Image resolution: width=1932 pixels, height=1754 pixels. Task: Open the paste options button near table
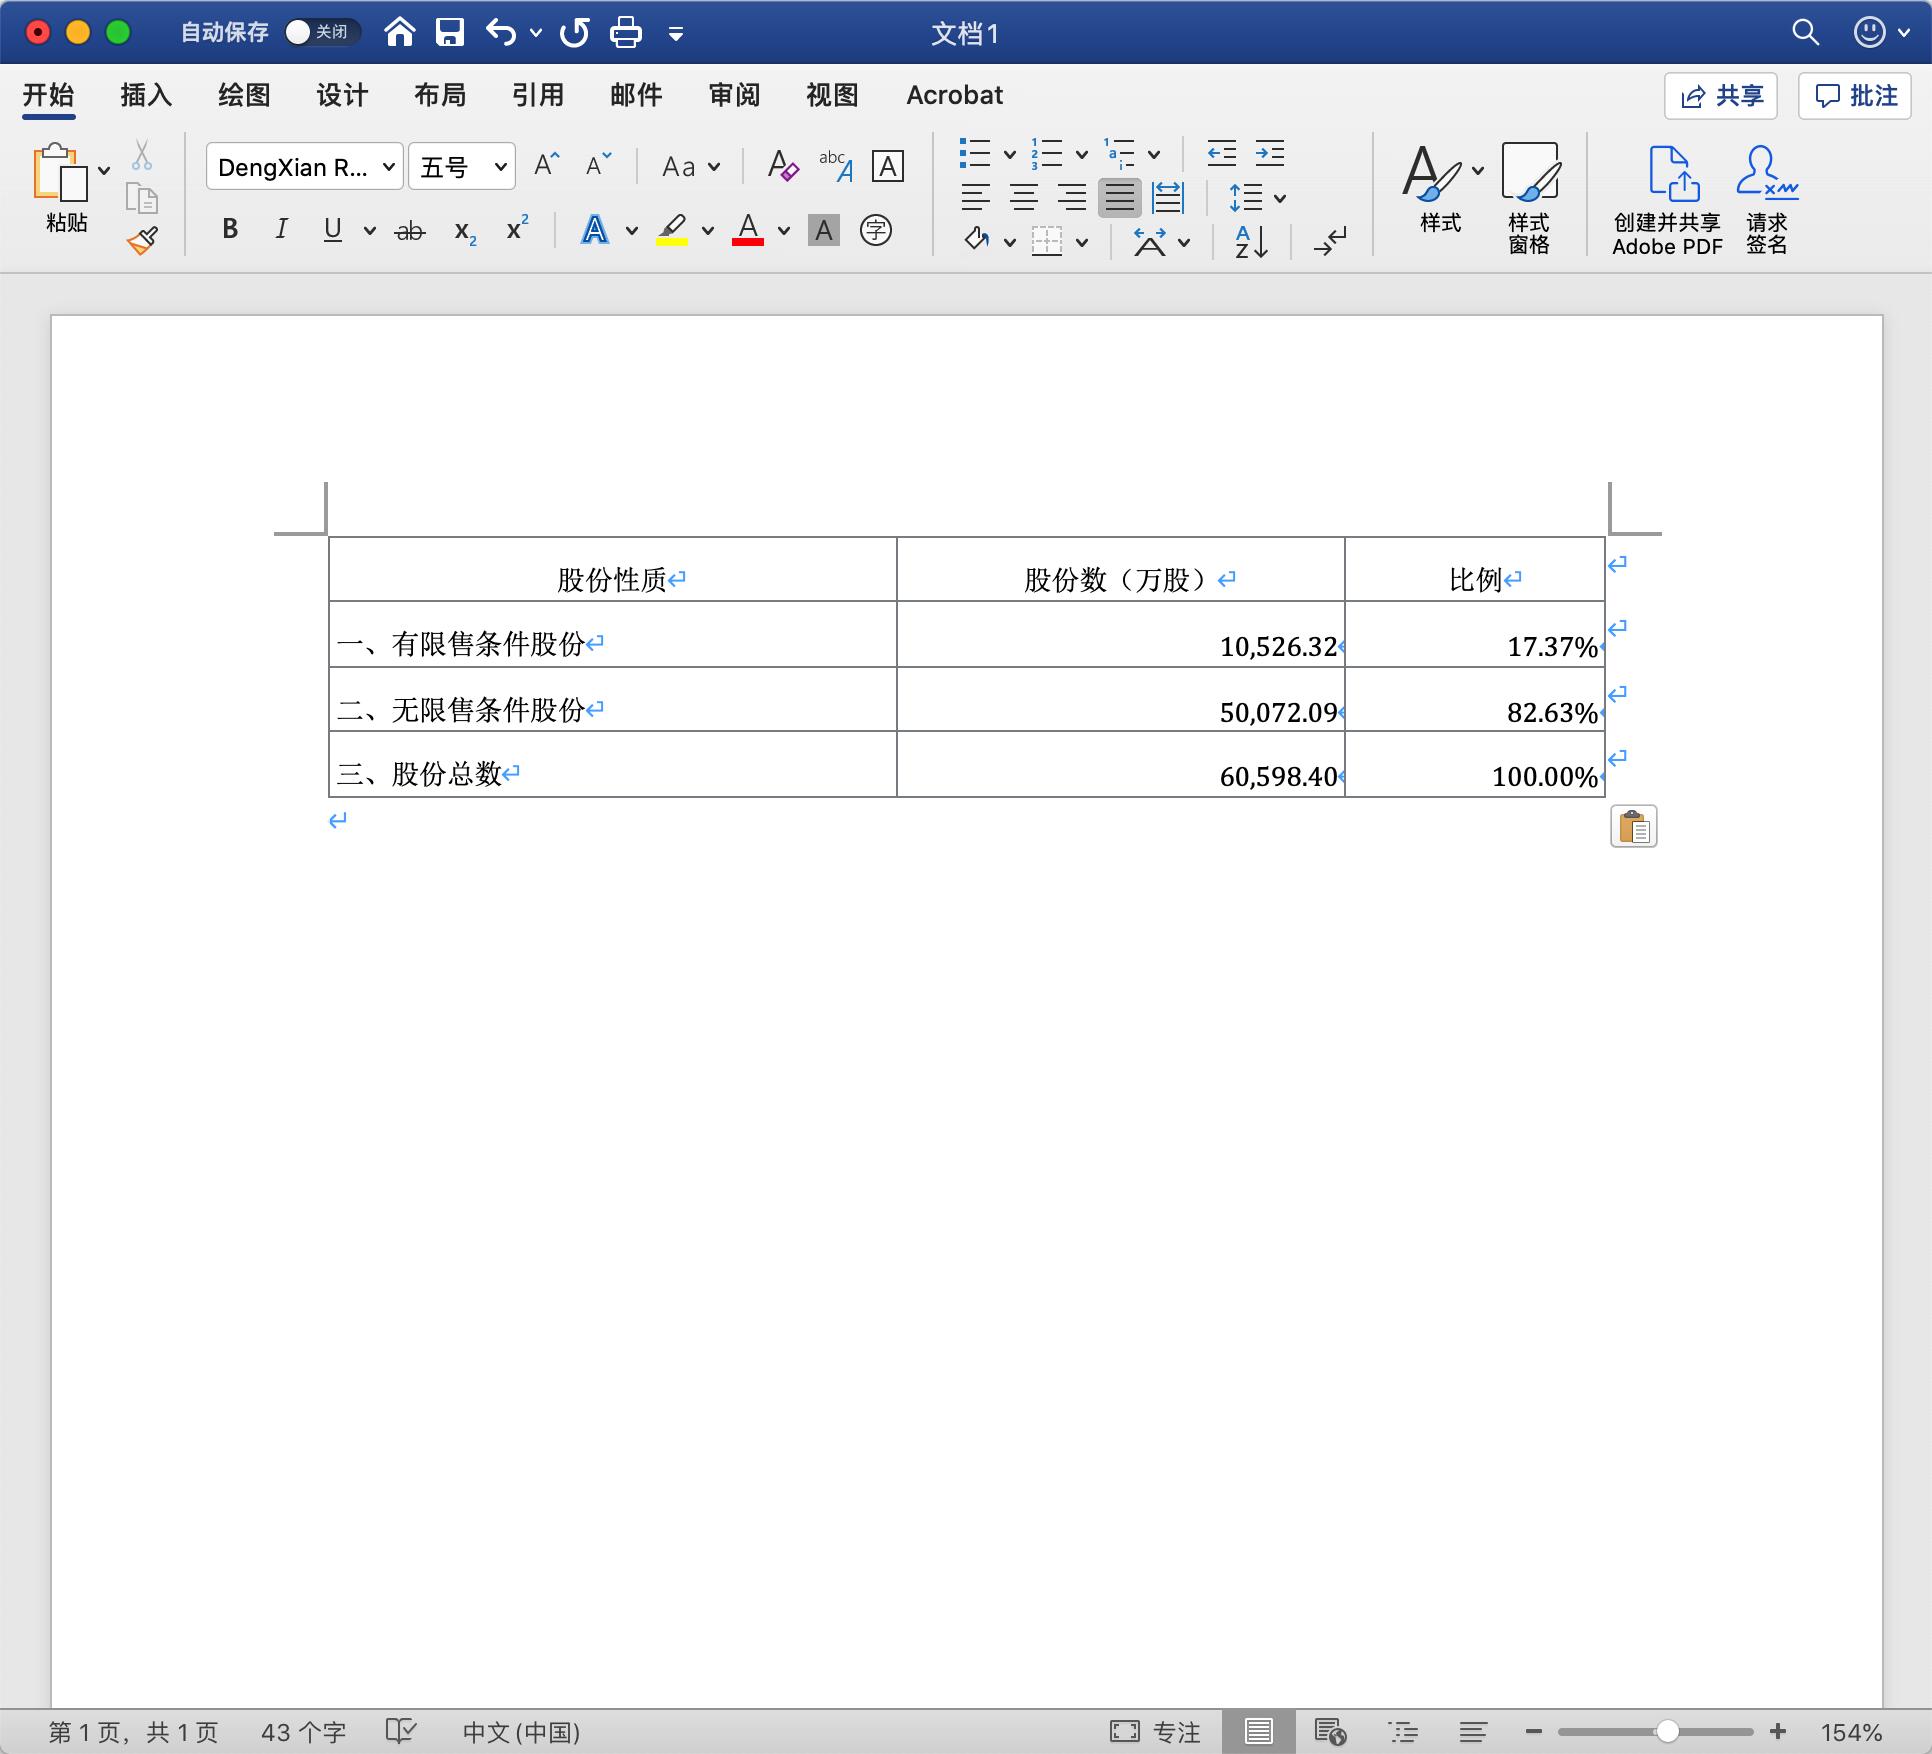(x=1634, y=827)
